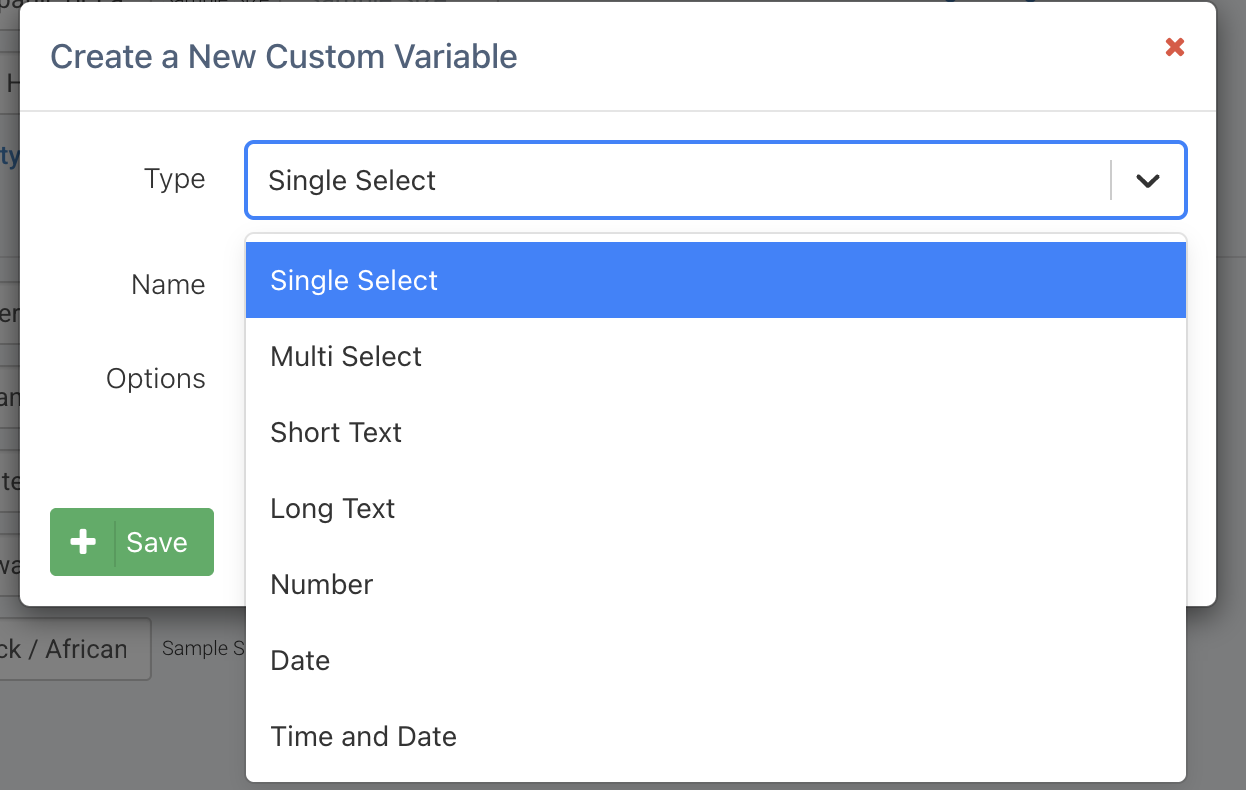Click the "Type" field label
Screen dimensions: 1246x790
[175, 179]
